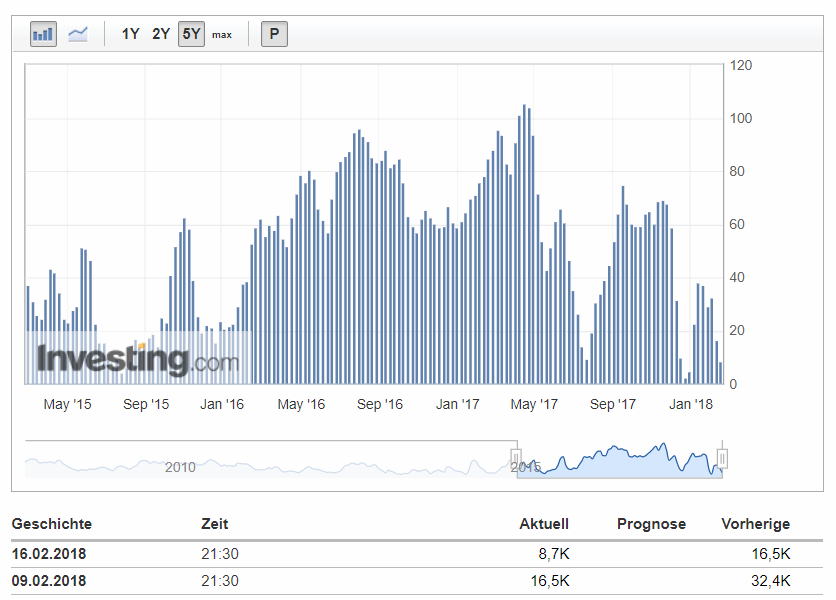Viewport: 836px width, 600px height.
Task: Click the Sep '16 x-axis label
Action: 380,404
